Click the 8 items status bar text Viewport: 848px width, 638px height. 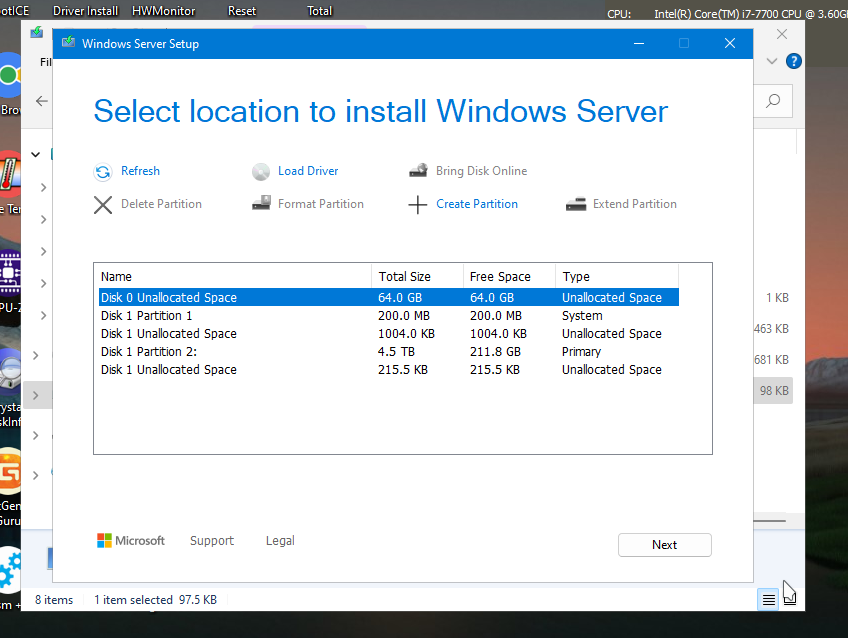click(x=54, y=600)
